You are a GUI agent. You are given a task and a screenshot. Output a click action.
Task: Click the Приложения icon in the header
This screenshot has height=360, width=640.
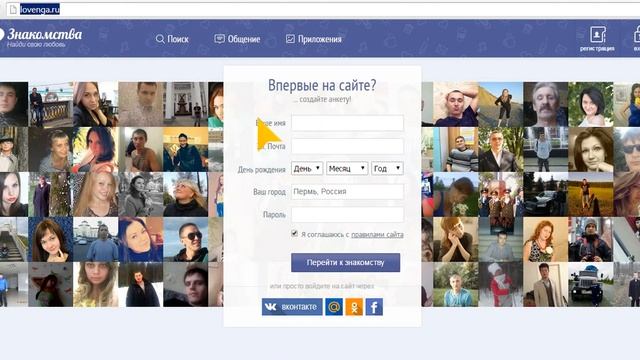click(290, 39)
